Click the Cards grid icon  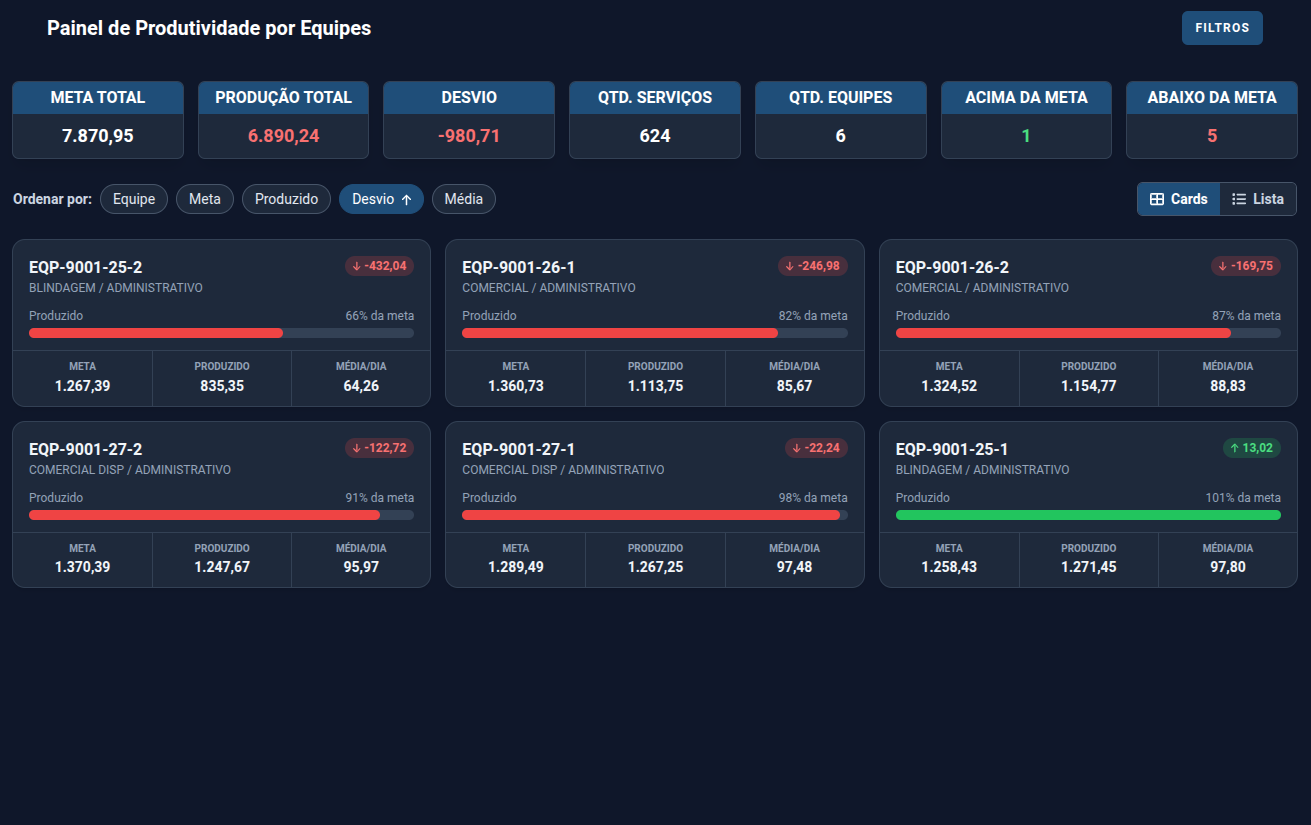[1157, 199]
